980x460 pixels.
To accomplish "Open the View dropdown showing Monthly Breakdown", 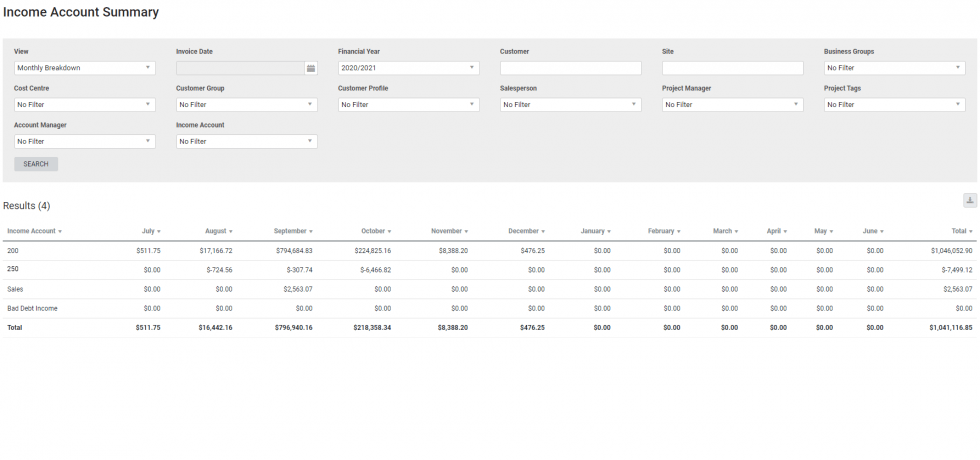I will 85,68.
